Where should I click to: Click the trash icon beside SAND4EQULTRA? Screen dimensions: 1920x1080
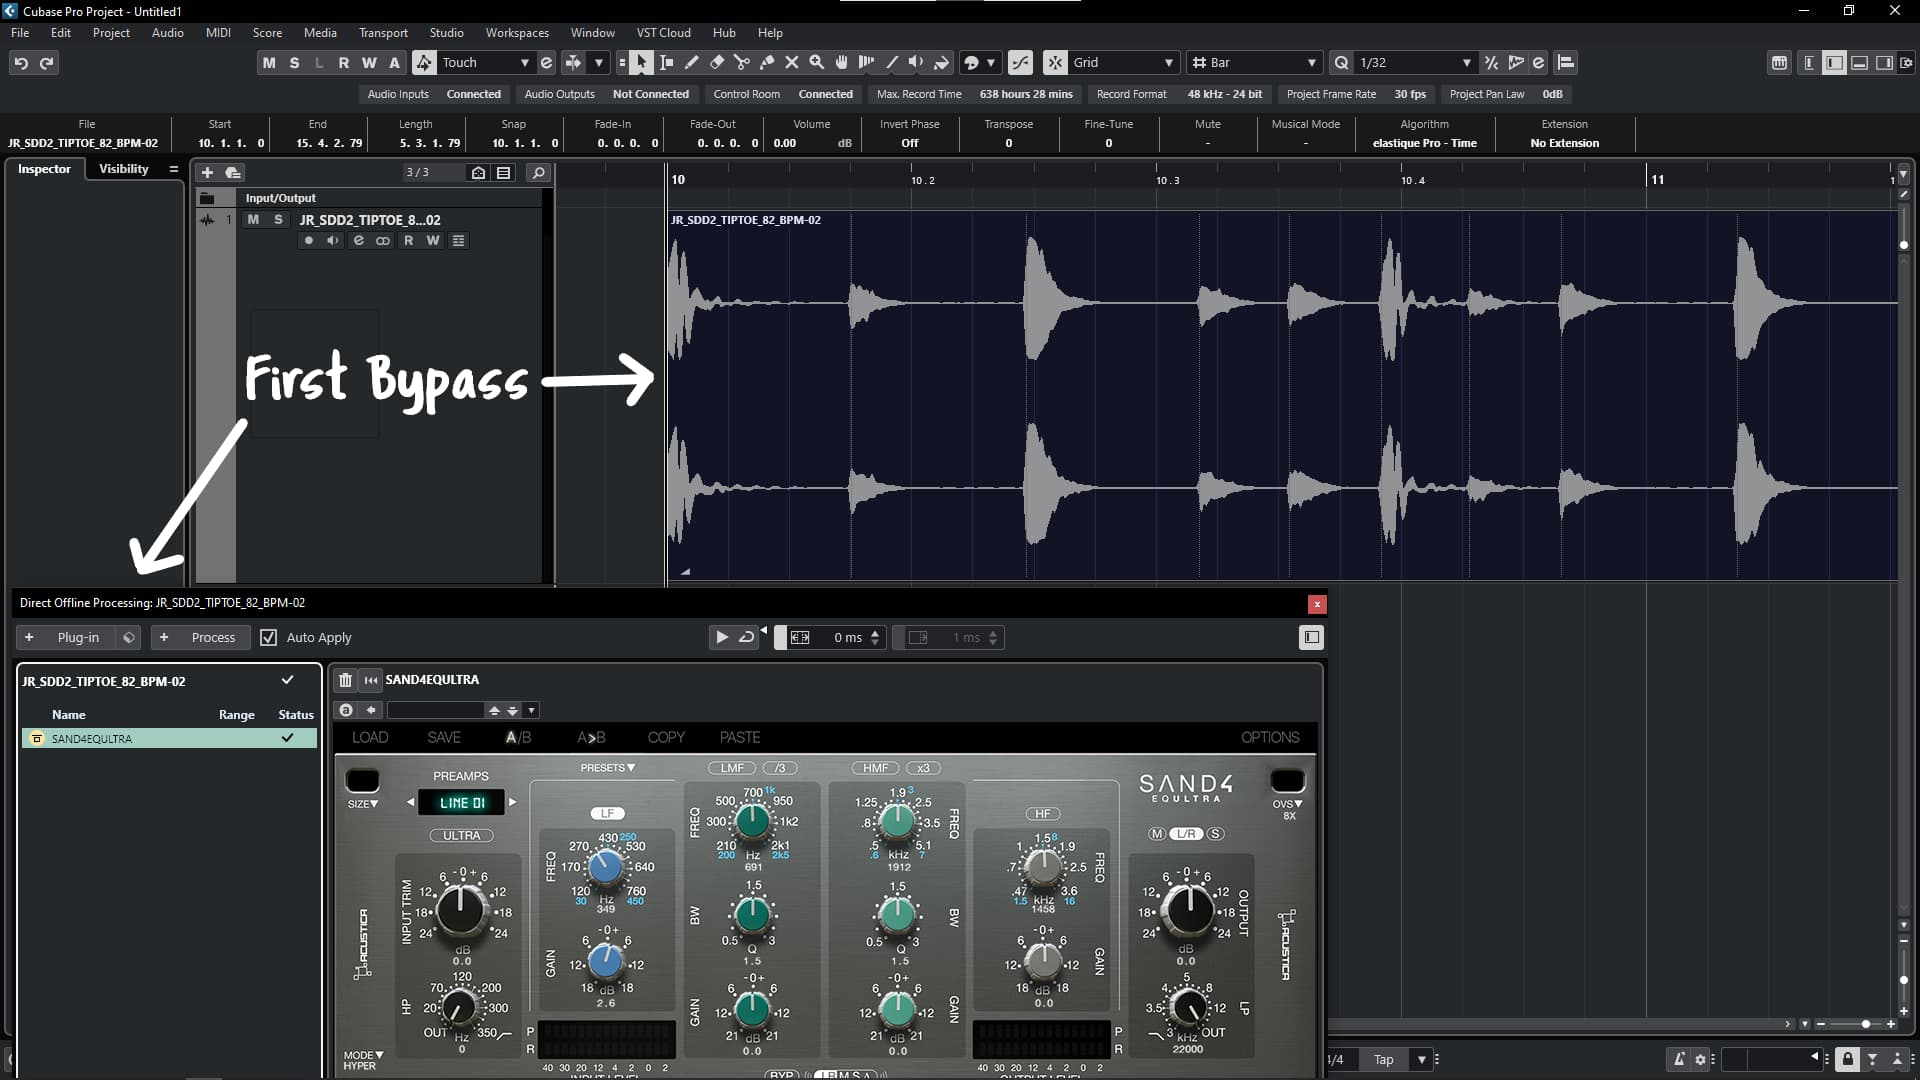point(345,680)
